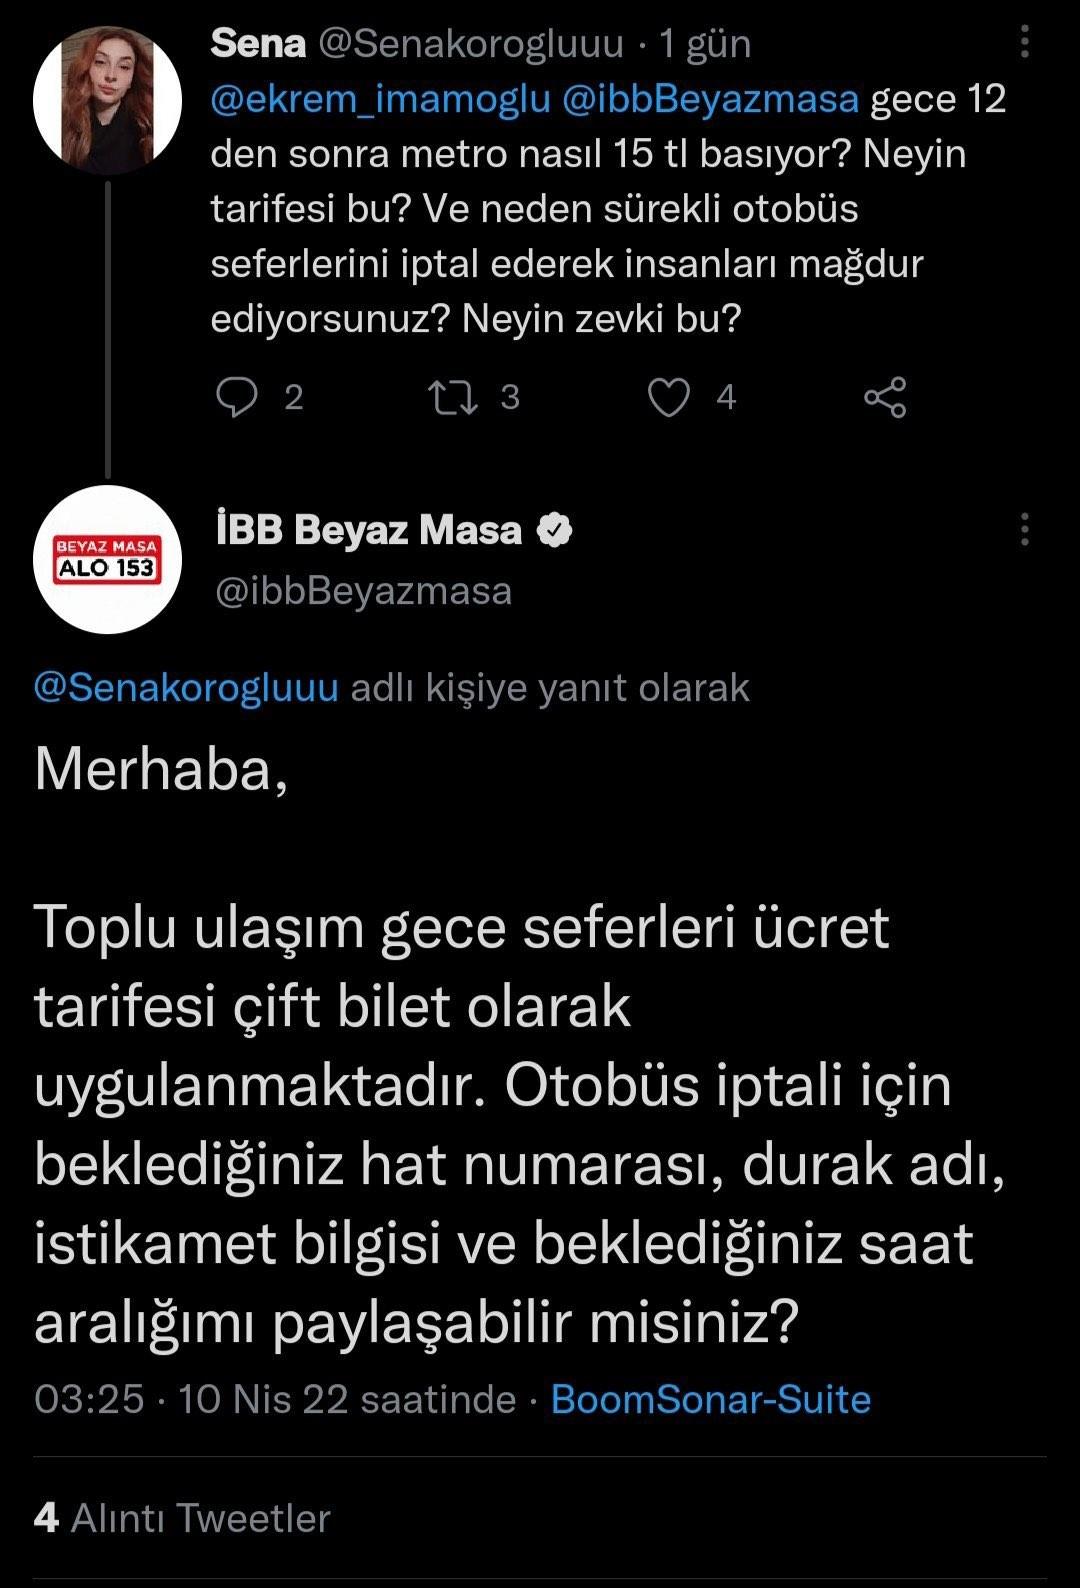Open reply icon under Sena's tweet
The height and width of the screenshot is (1588, 1080).
pyautogui.click(x=237, y=398)
